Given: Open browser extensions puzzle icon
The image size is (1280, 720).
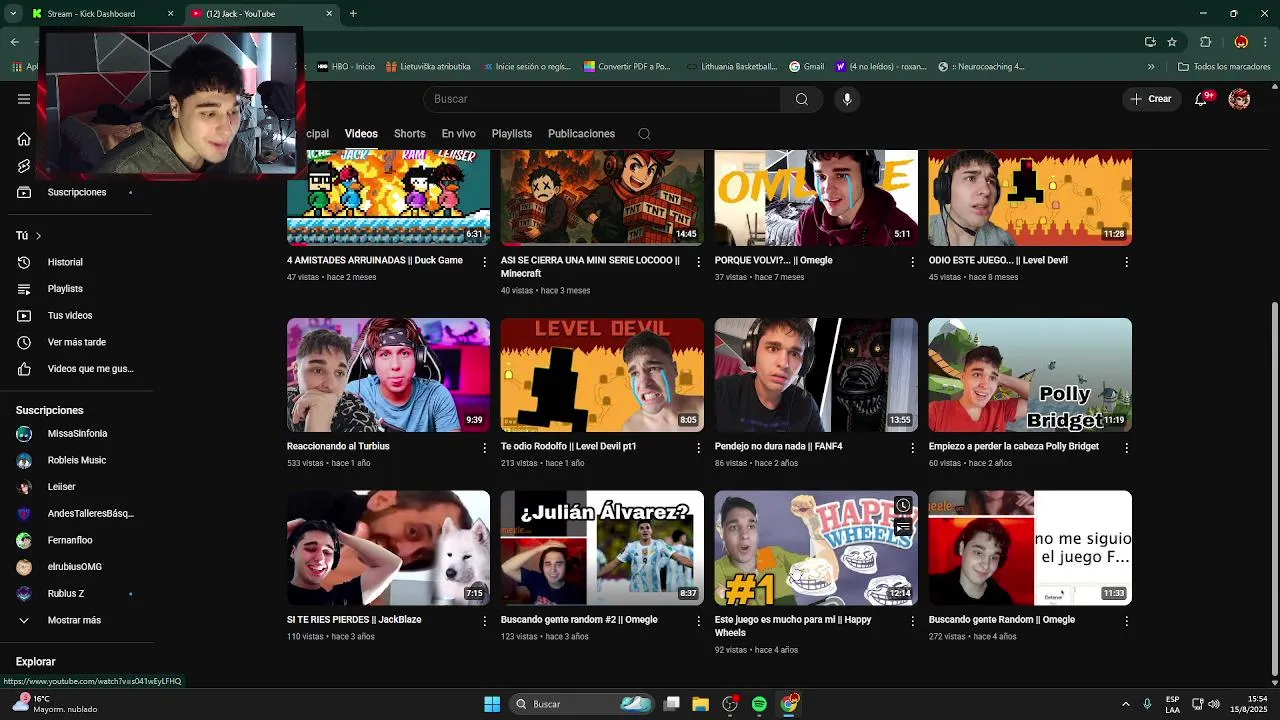Looking at the screenshot, I should [x=1205, y=42].
